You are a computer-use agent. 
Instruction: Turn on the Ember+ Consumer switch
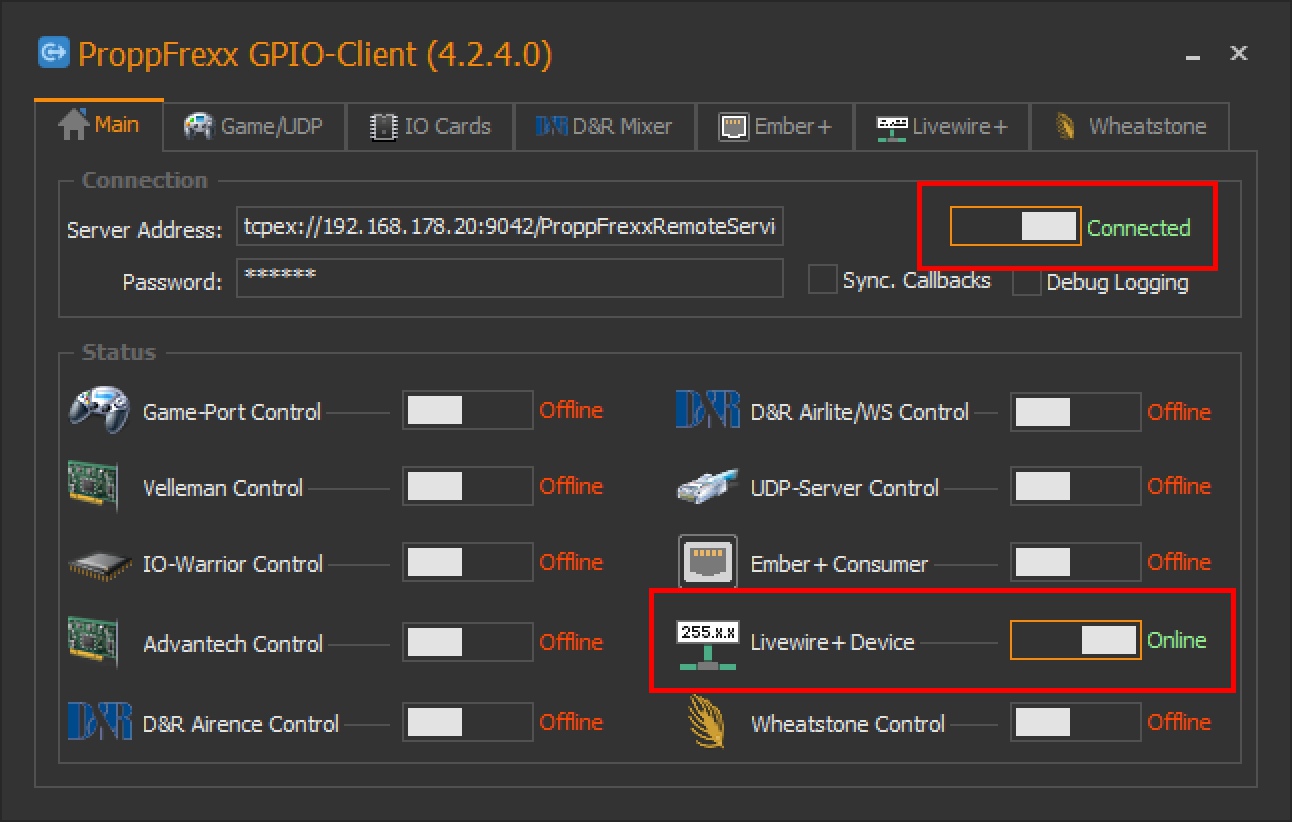[x=1075, y=563]
